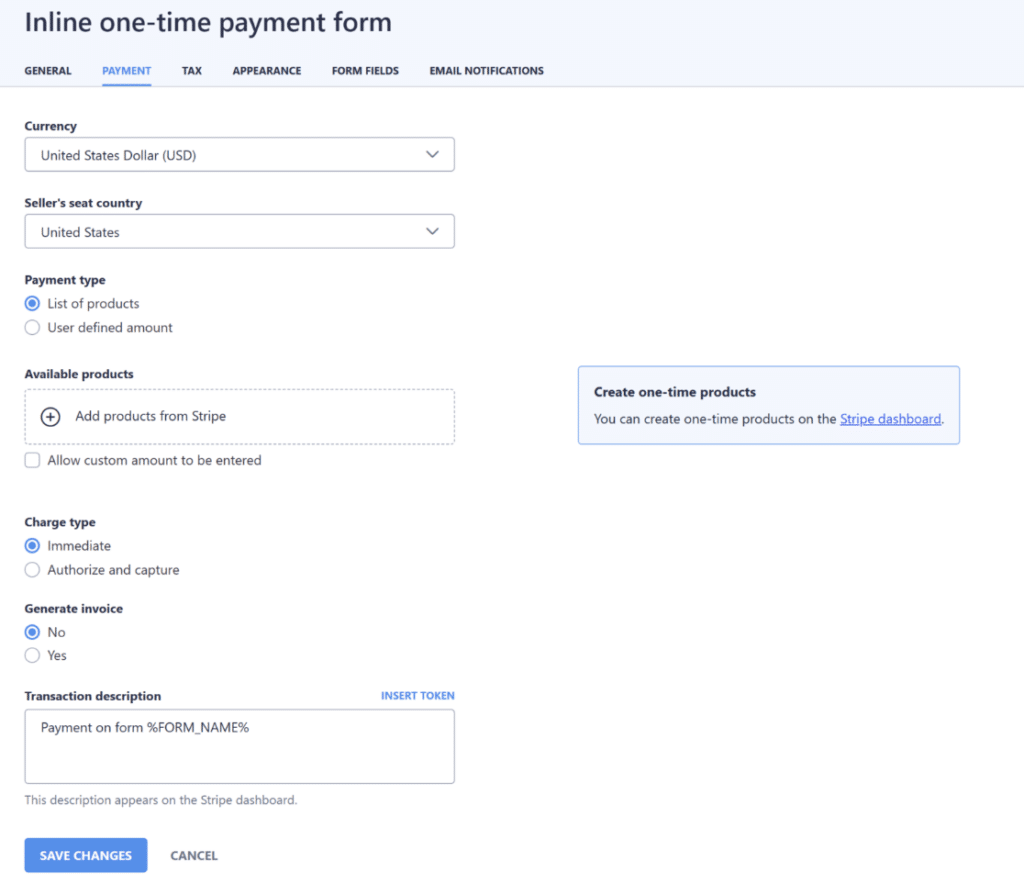The image size is (1024, 884).
Task: Open the Currency combo box
Action: (240, 154)
